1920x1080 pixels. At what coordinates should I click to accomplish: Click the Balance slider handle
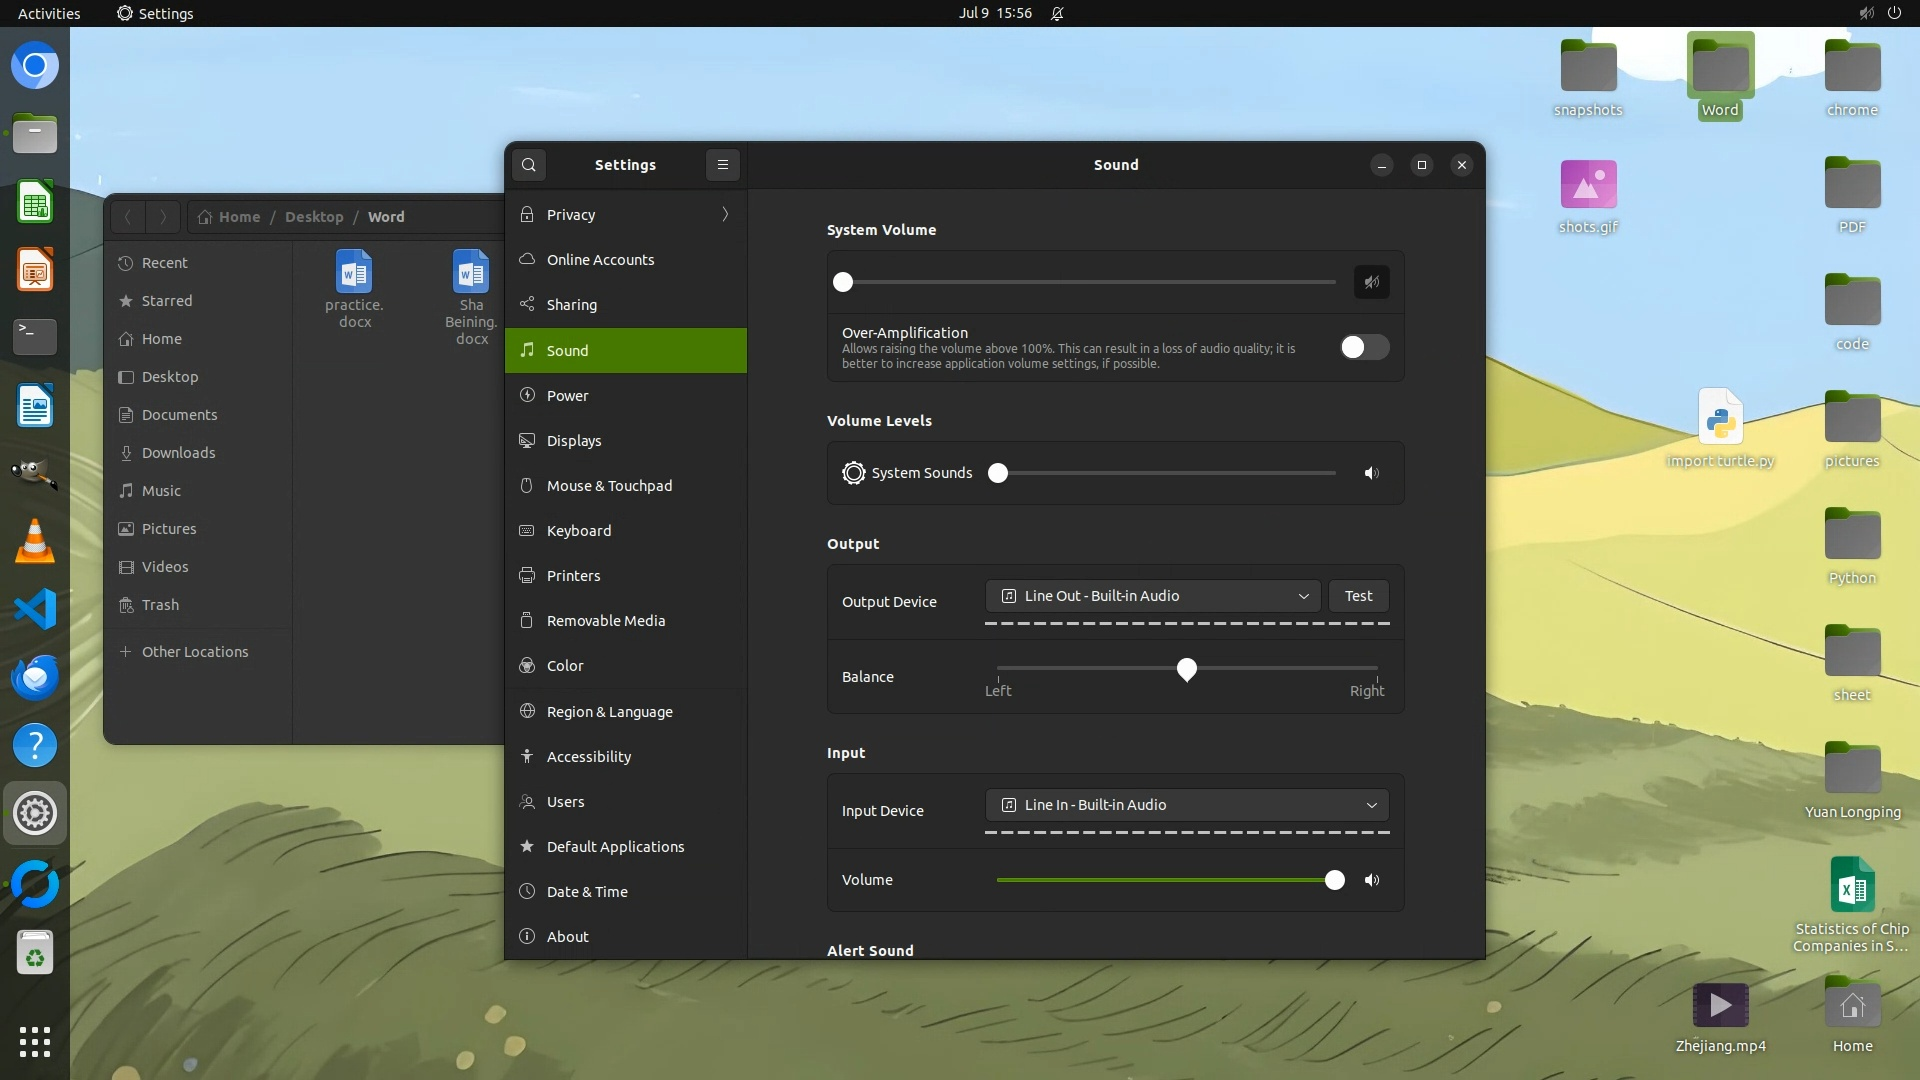pos(1186,669)
